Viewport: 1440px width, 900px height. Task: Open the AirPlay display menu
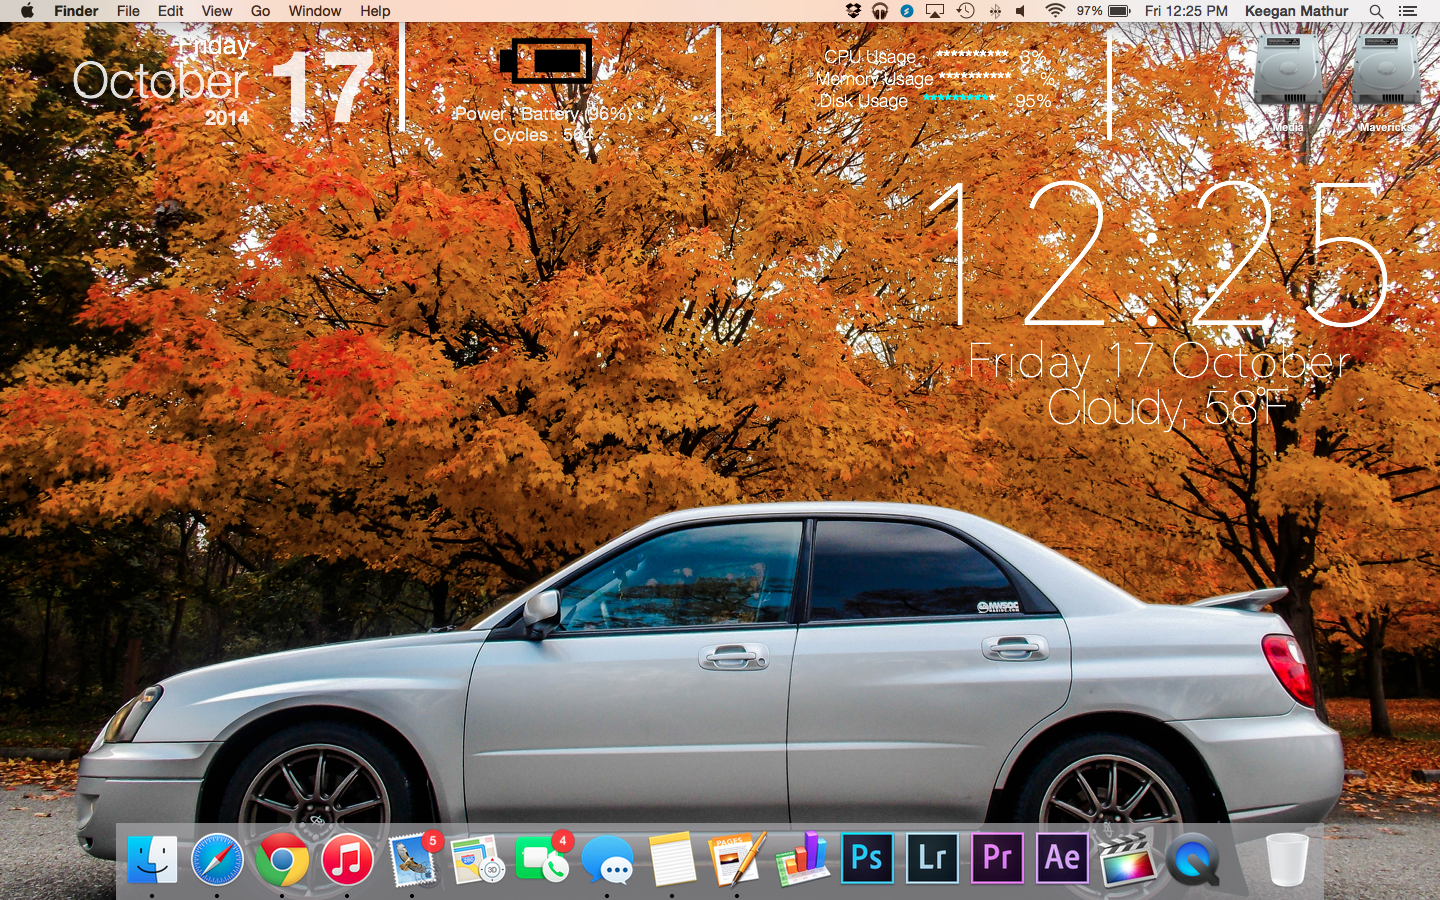(x=935, y=11)
